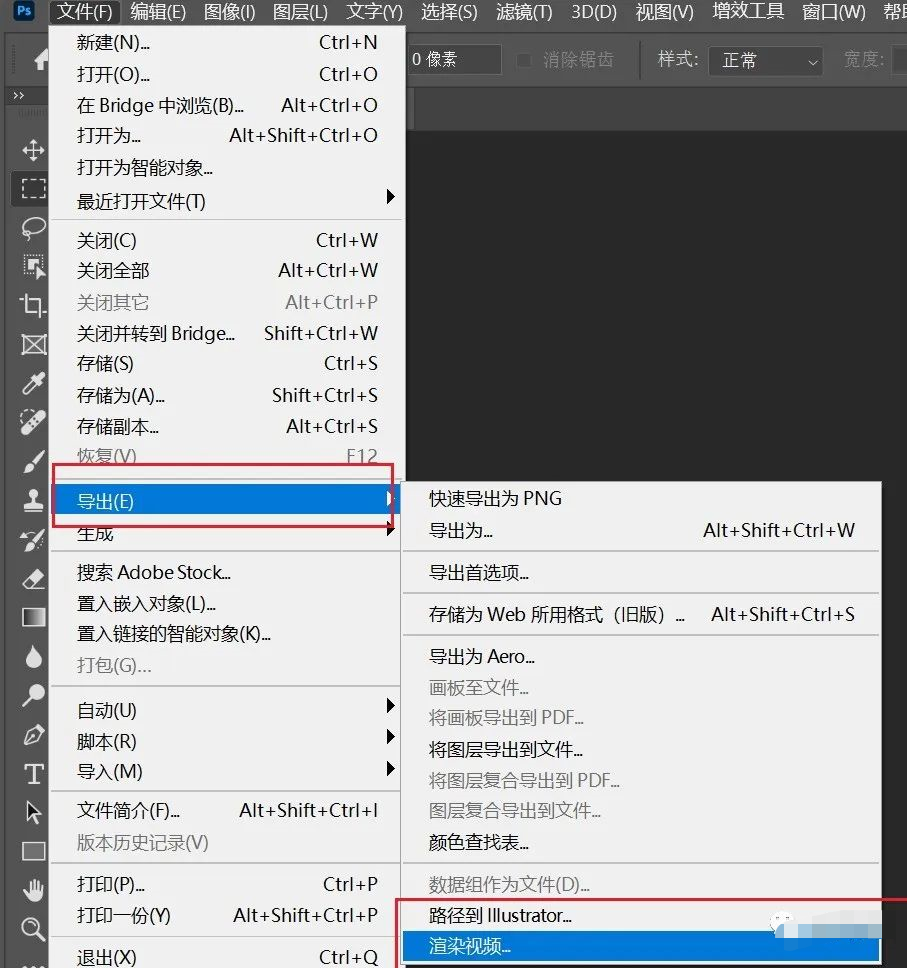Select the Hand tool

(x=33, y=890)
